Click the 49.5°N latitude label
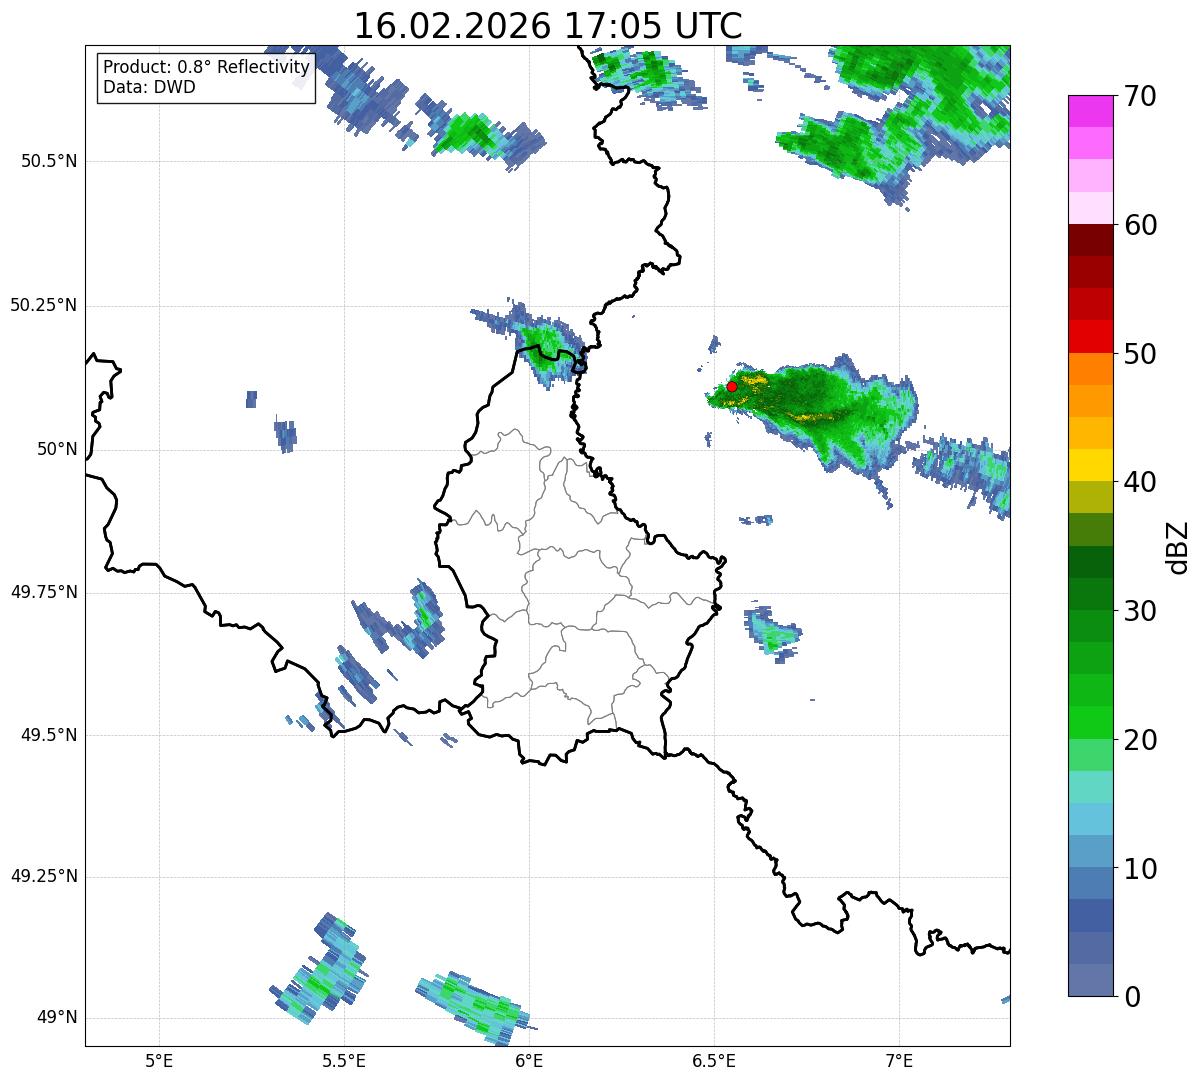 coord(48,735)
